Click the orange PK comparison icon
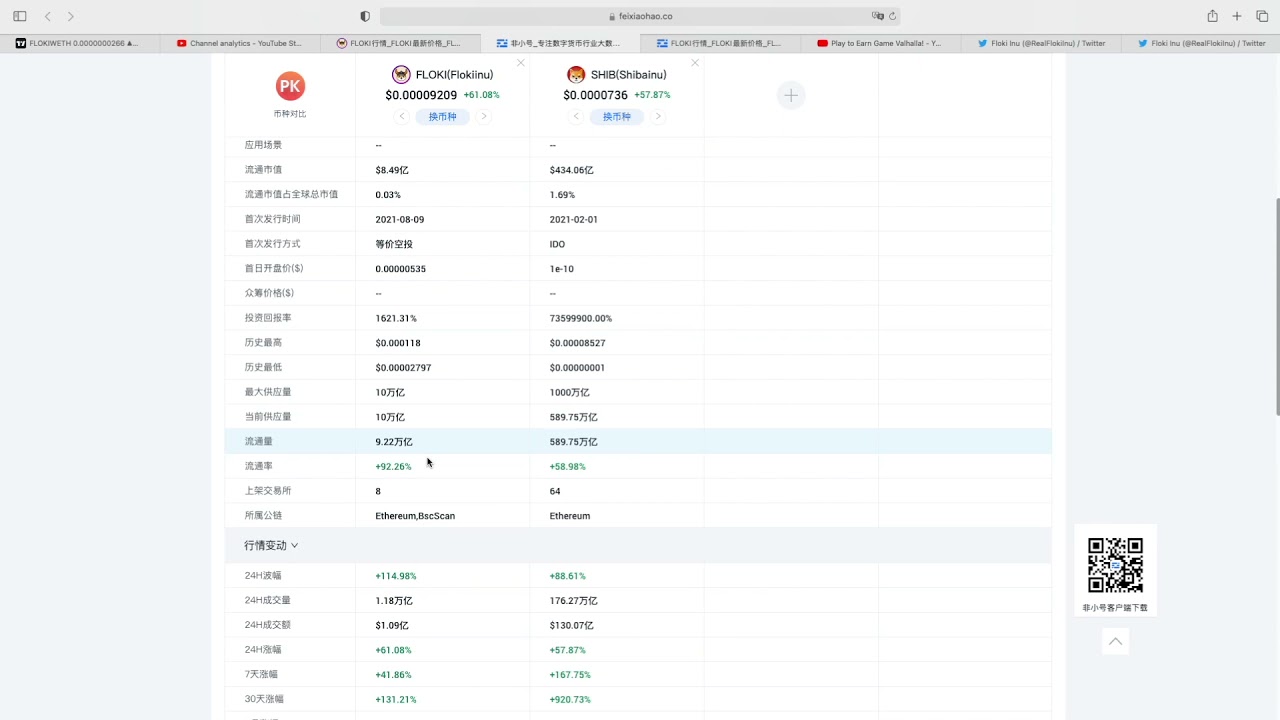 pyautogui.click(x=290, y=86)
